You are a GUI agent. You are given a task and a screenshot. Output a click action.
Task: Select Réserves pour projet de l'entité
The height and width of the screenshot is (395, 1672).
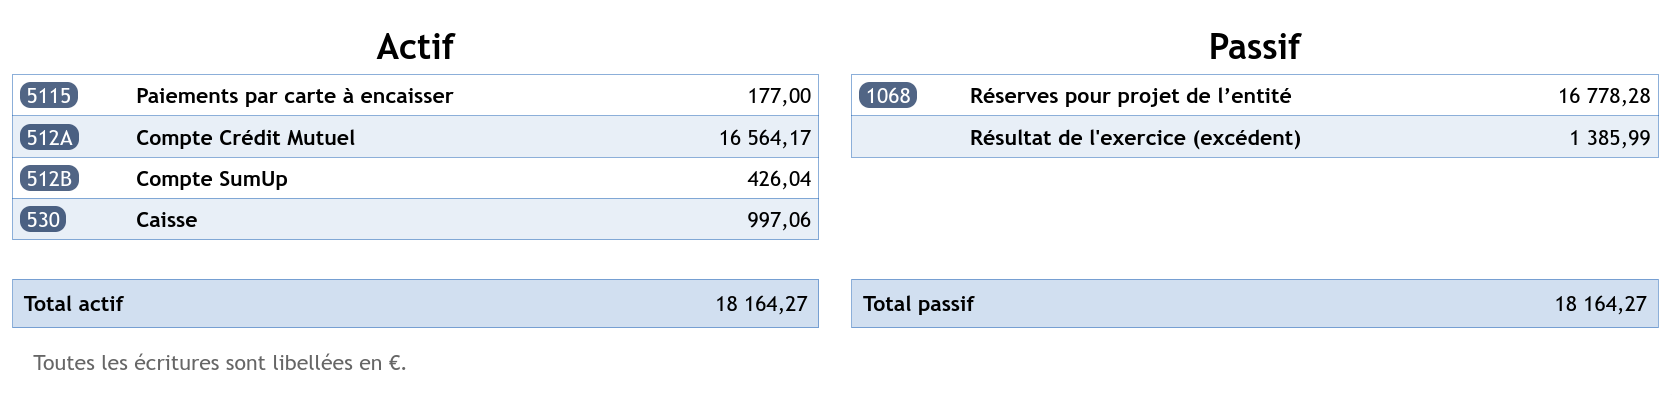pos(1130,96)
